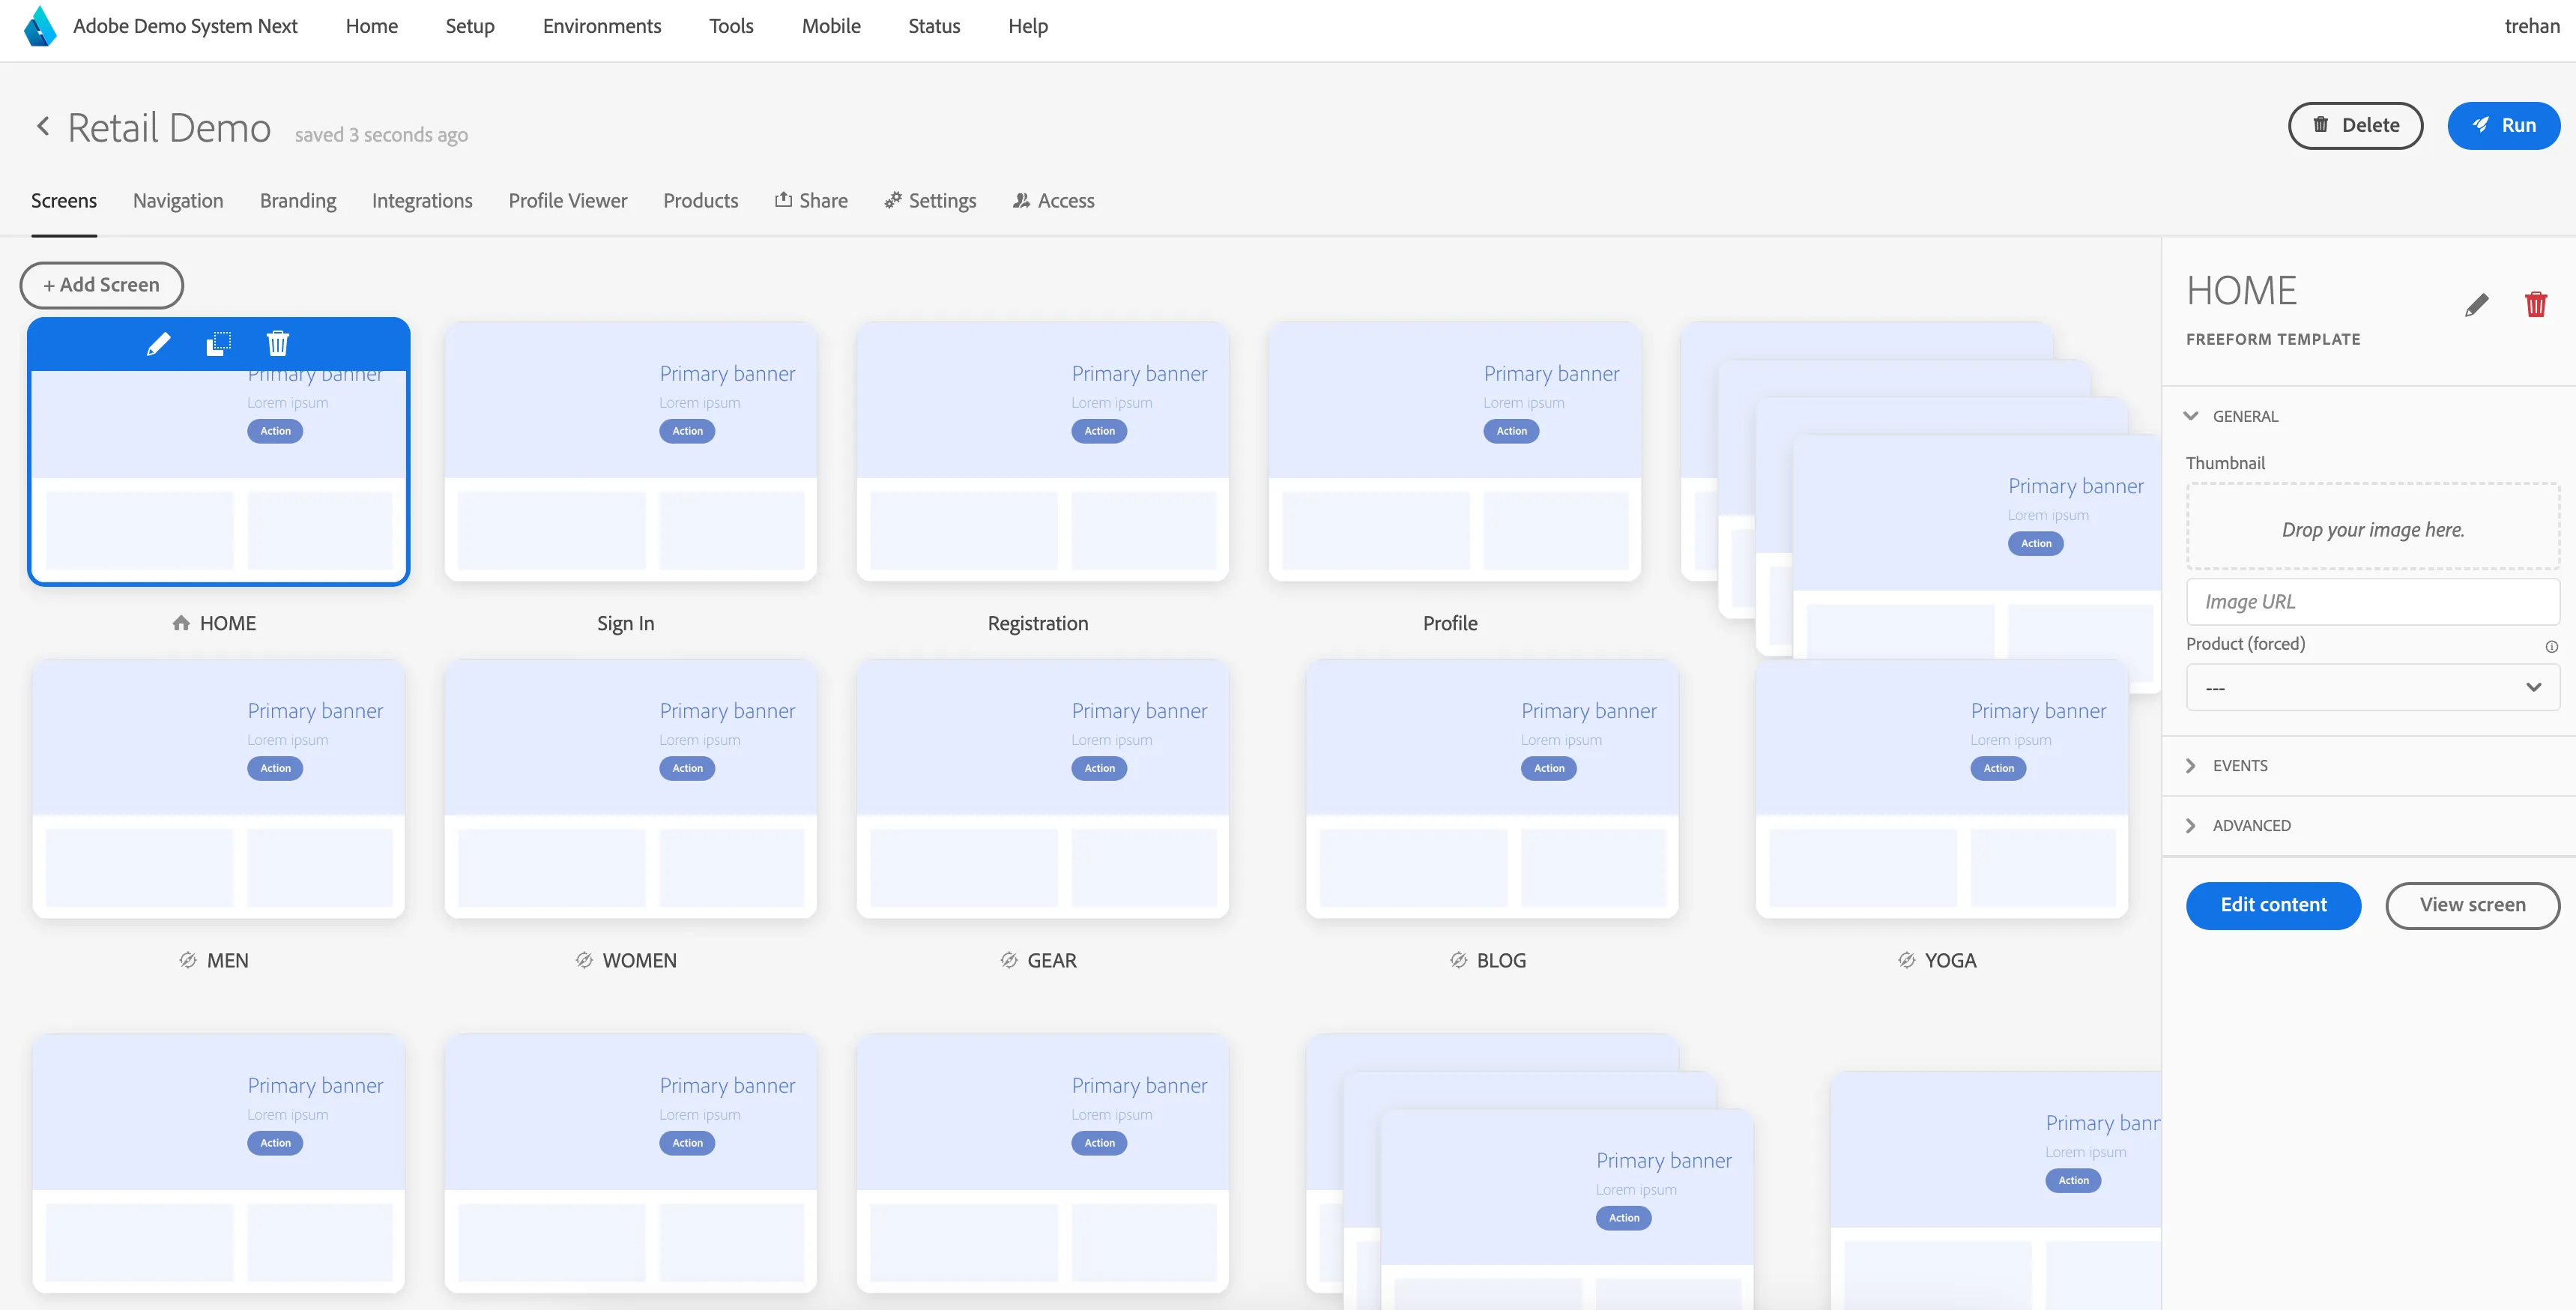The height and width of the screenshot is (1310, 2576).
Task: Click the hidden-navigation icon next to WOMEN
Action: click(x=584, y=960)
